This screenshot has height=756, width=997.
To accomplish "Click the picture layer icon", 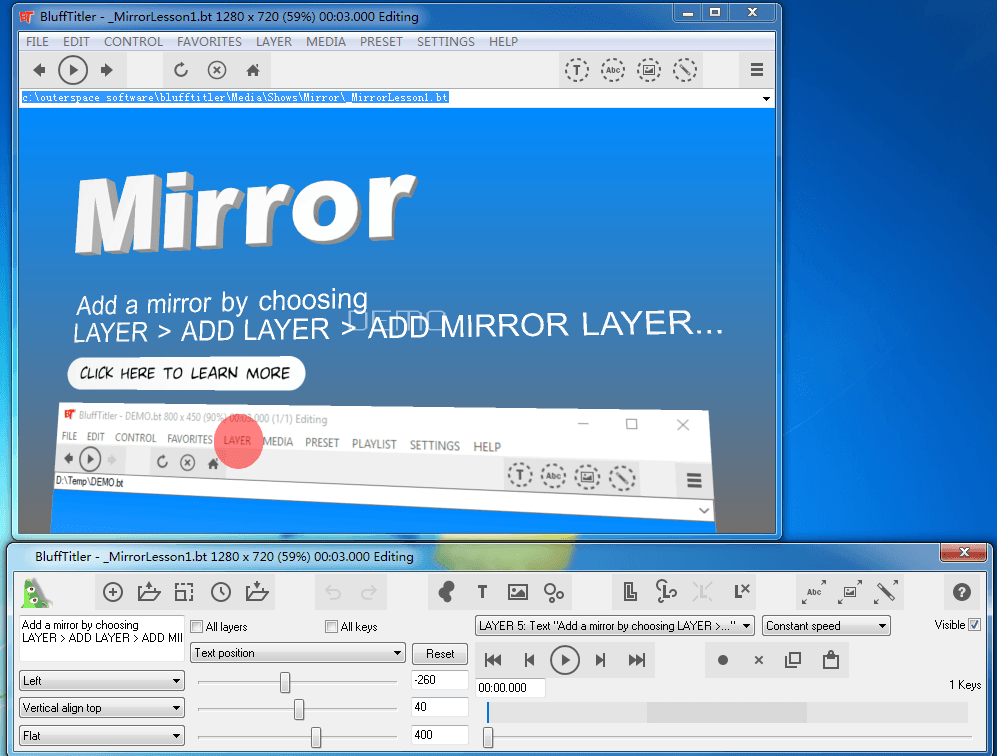I will (517, 592).
